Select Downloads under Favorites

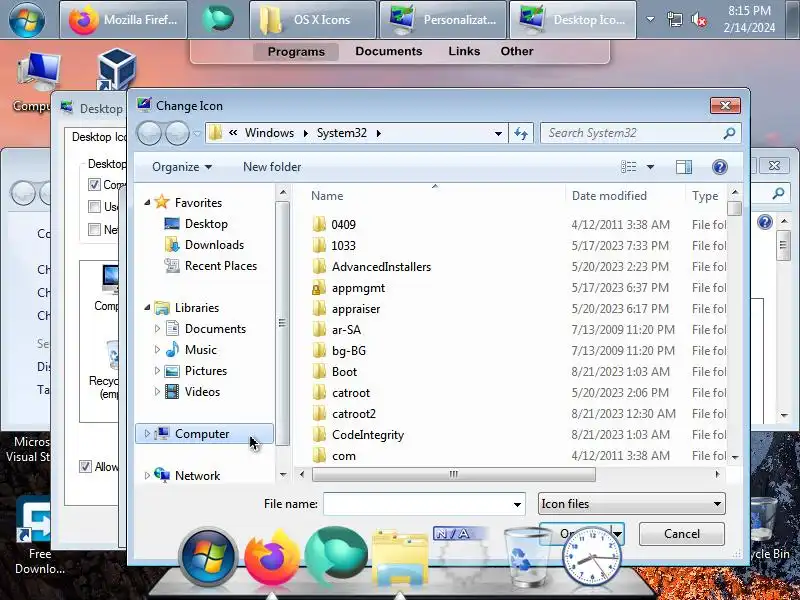(x=214, y=245)
